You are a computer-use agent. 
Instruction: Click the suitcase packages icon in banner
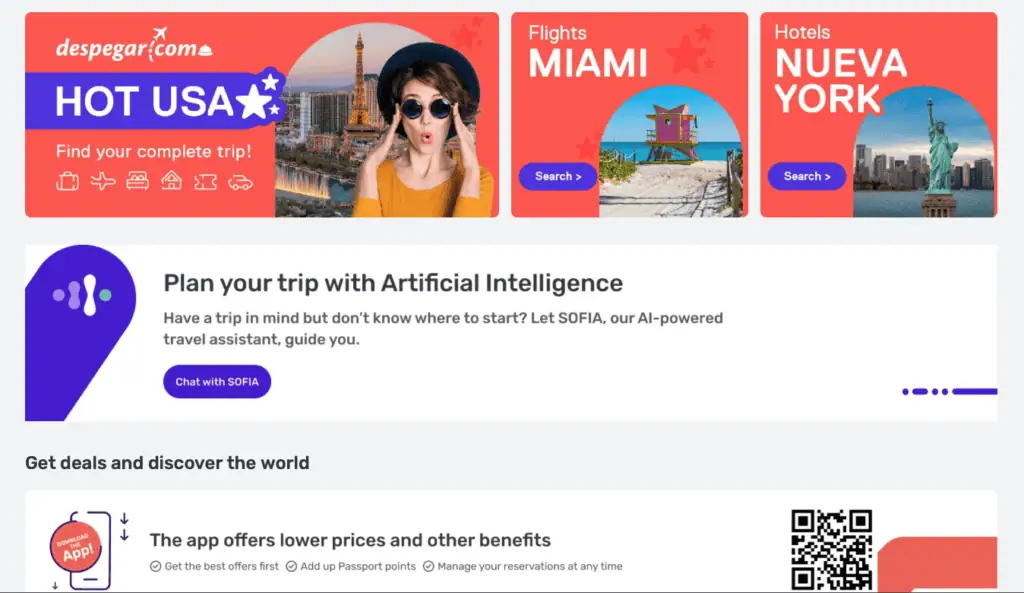point(67,181)
